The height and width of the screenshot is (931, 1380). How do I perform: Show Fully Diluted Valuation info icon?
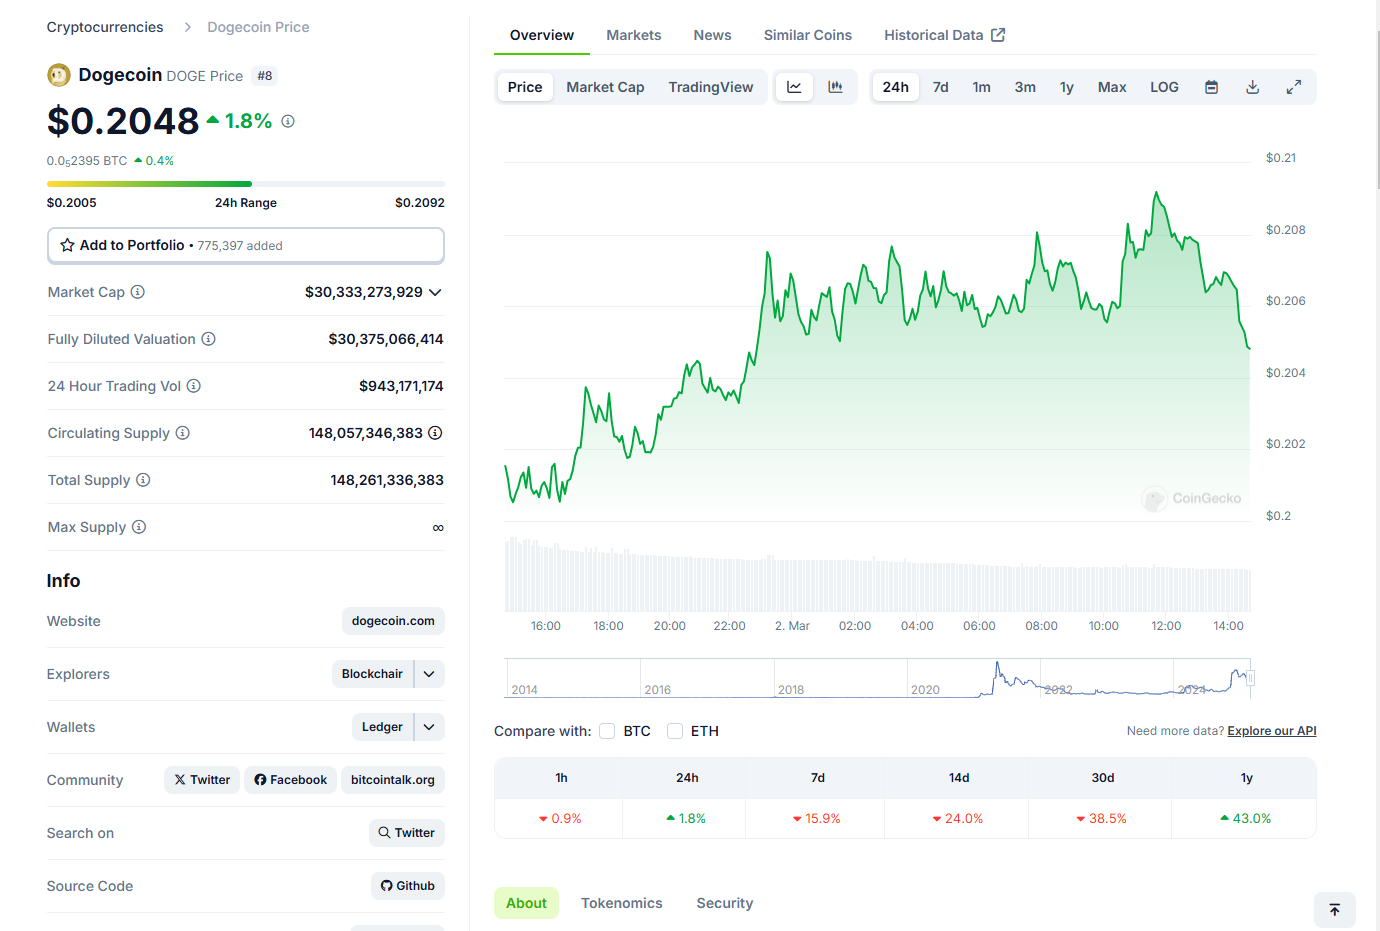[208, 339]
